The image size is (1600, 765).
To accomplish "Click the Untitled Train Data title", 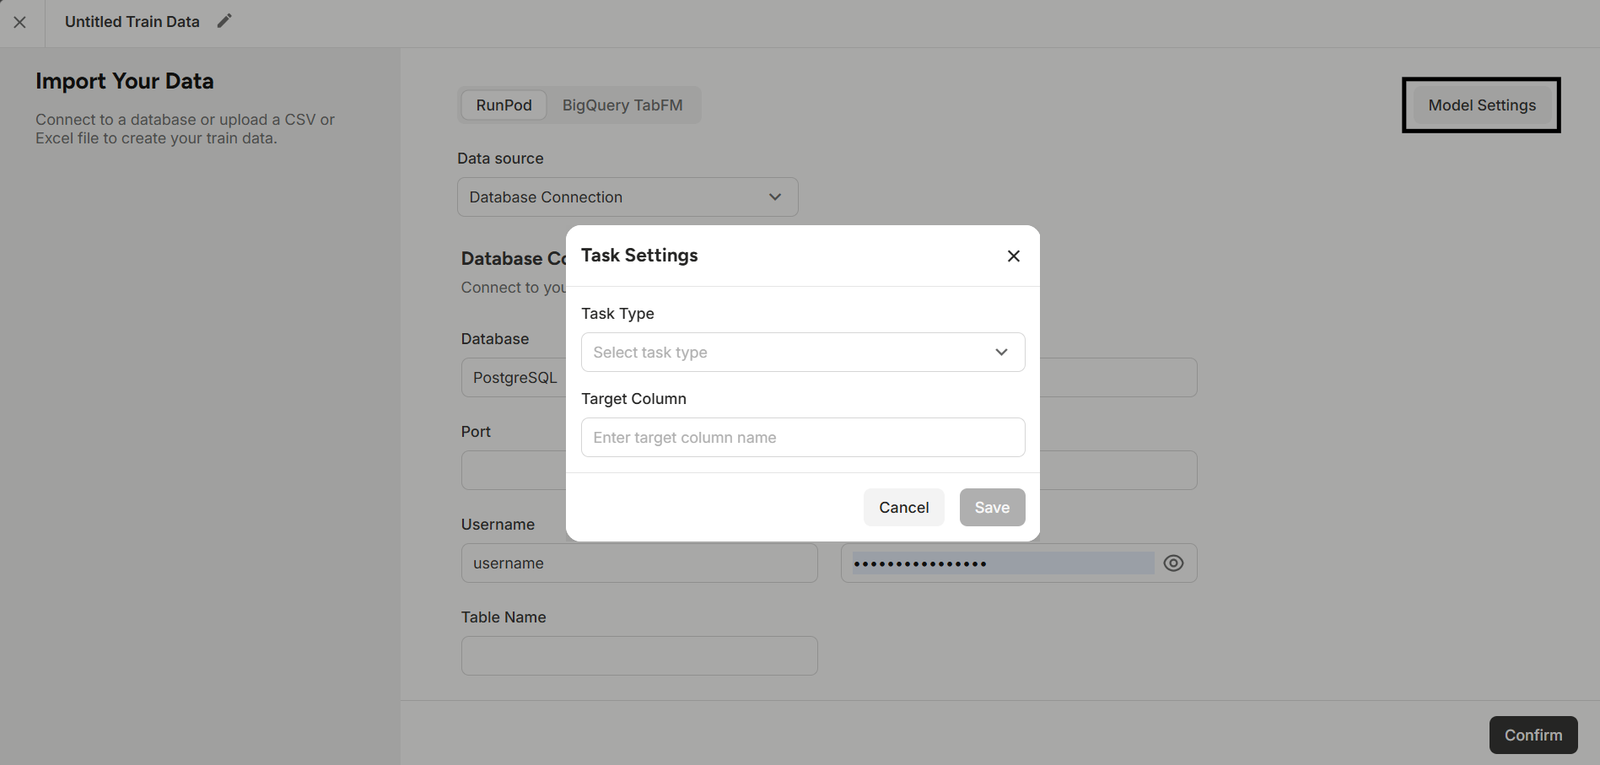I will (x=132, y=22).
